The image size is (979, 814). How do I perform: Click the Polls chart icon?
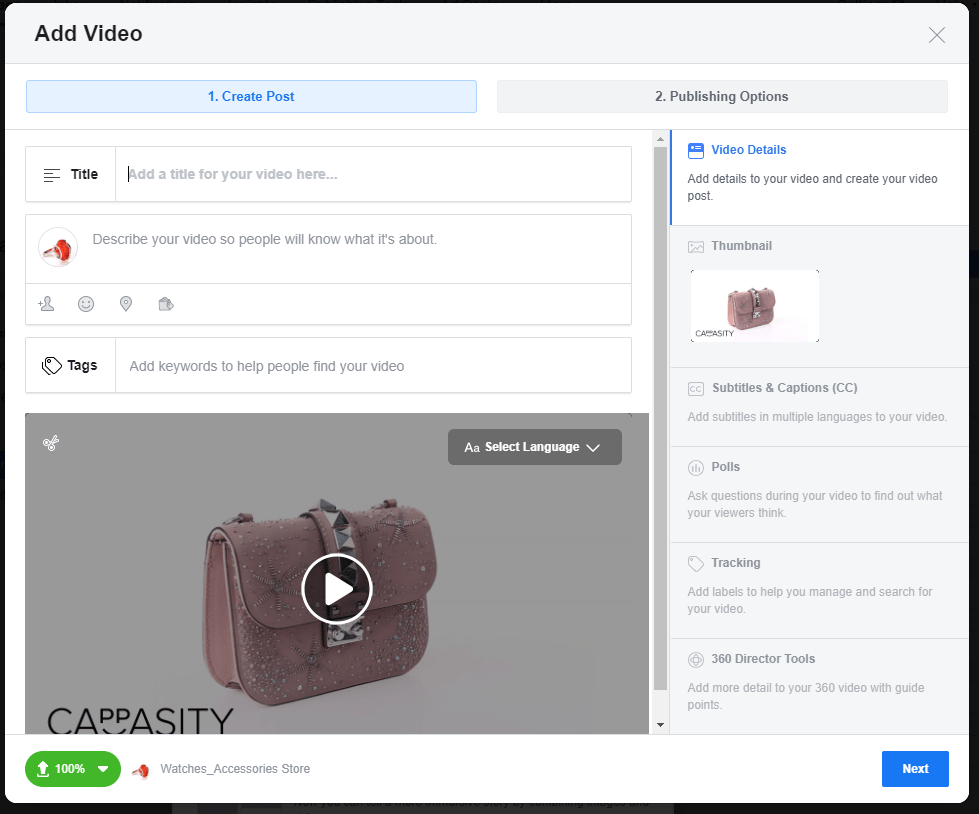[x=696, y=468]
